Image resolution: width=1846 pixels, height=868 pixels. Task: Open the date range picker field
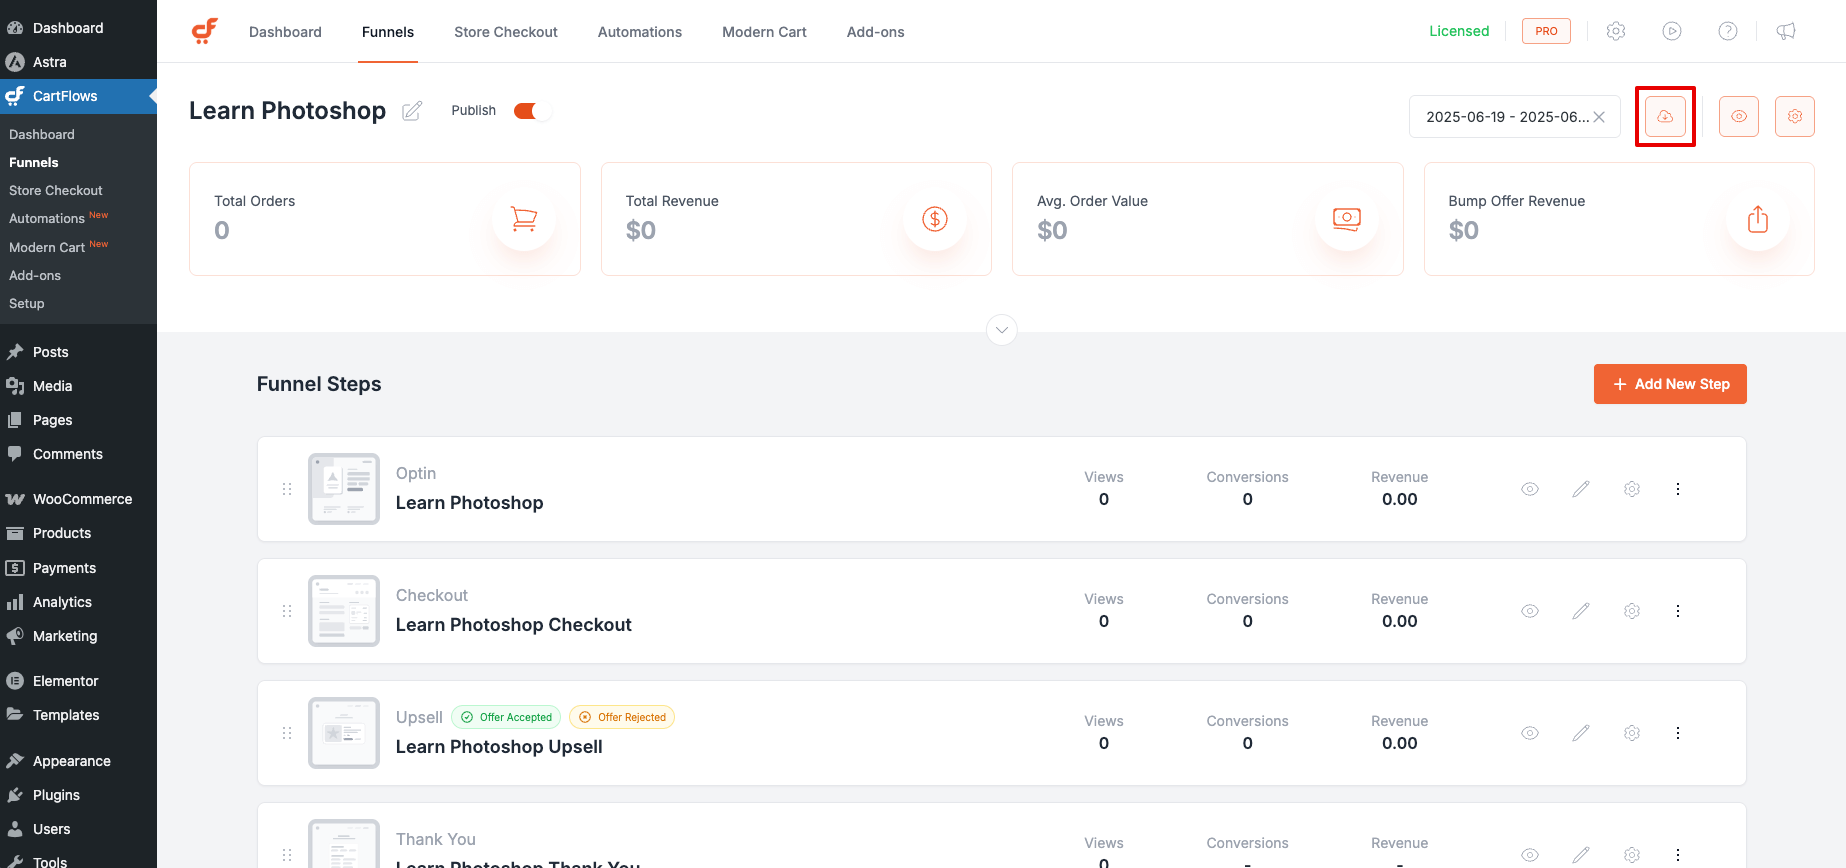pos(1514,117)
